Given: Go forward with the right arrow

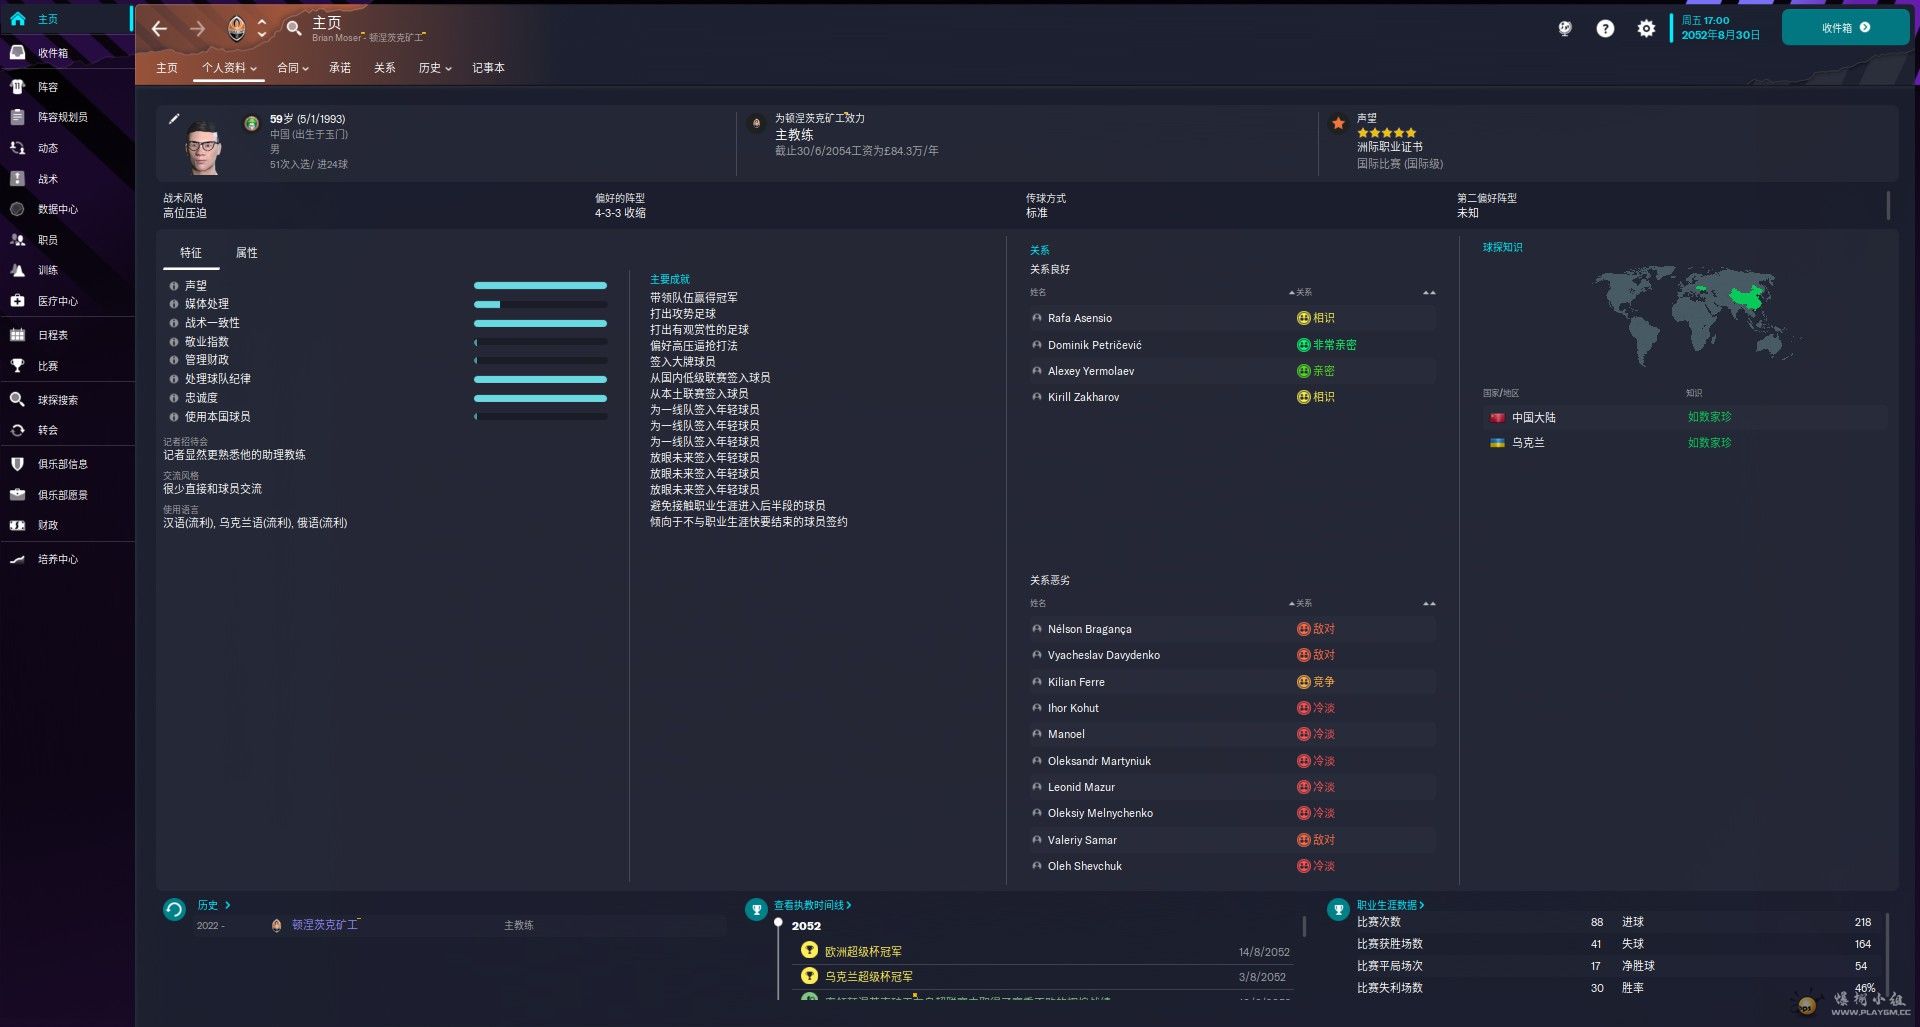Looking at the screenshot, I should [197, 29].
